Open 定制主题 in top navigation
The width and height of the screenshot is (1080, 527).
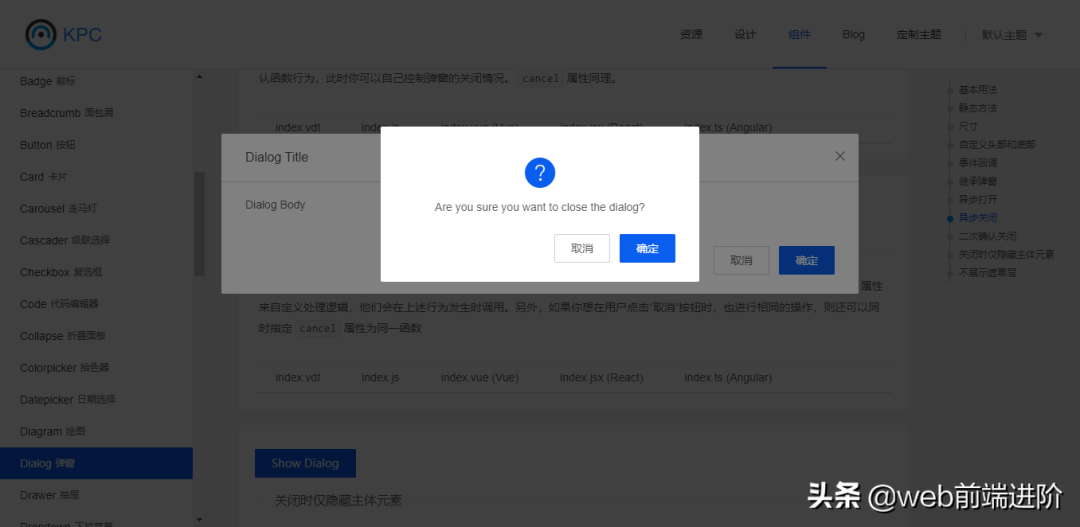tap(919, 34)
